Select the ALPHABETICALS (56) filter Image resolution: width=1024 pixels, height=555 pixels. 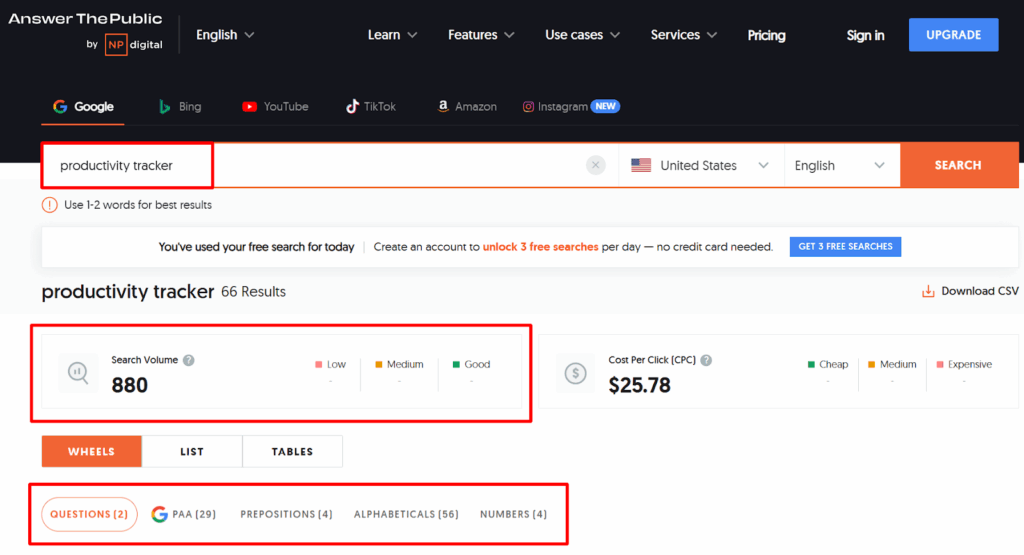tap(406, 514)
